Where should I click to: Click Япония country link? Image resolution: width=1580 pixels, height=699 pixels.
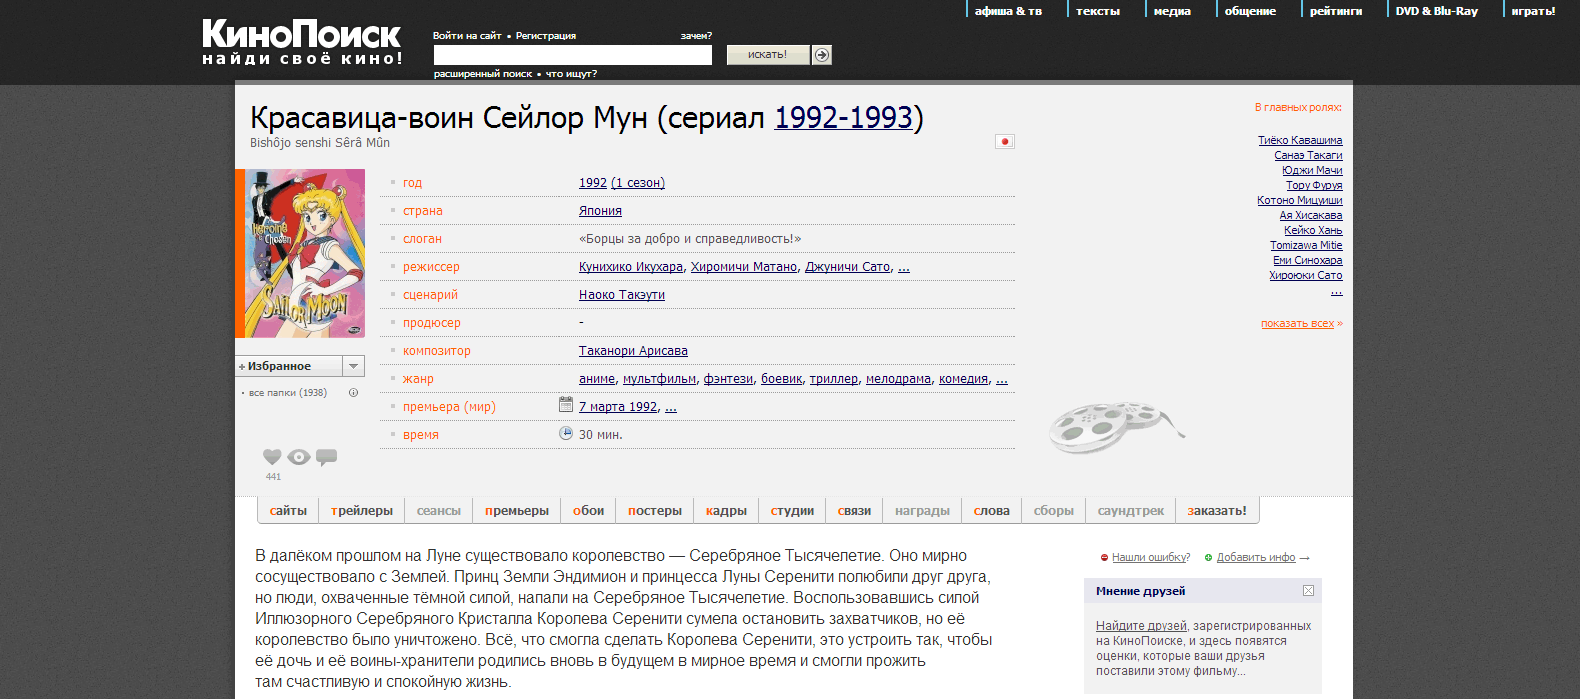coord(600,211)
